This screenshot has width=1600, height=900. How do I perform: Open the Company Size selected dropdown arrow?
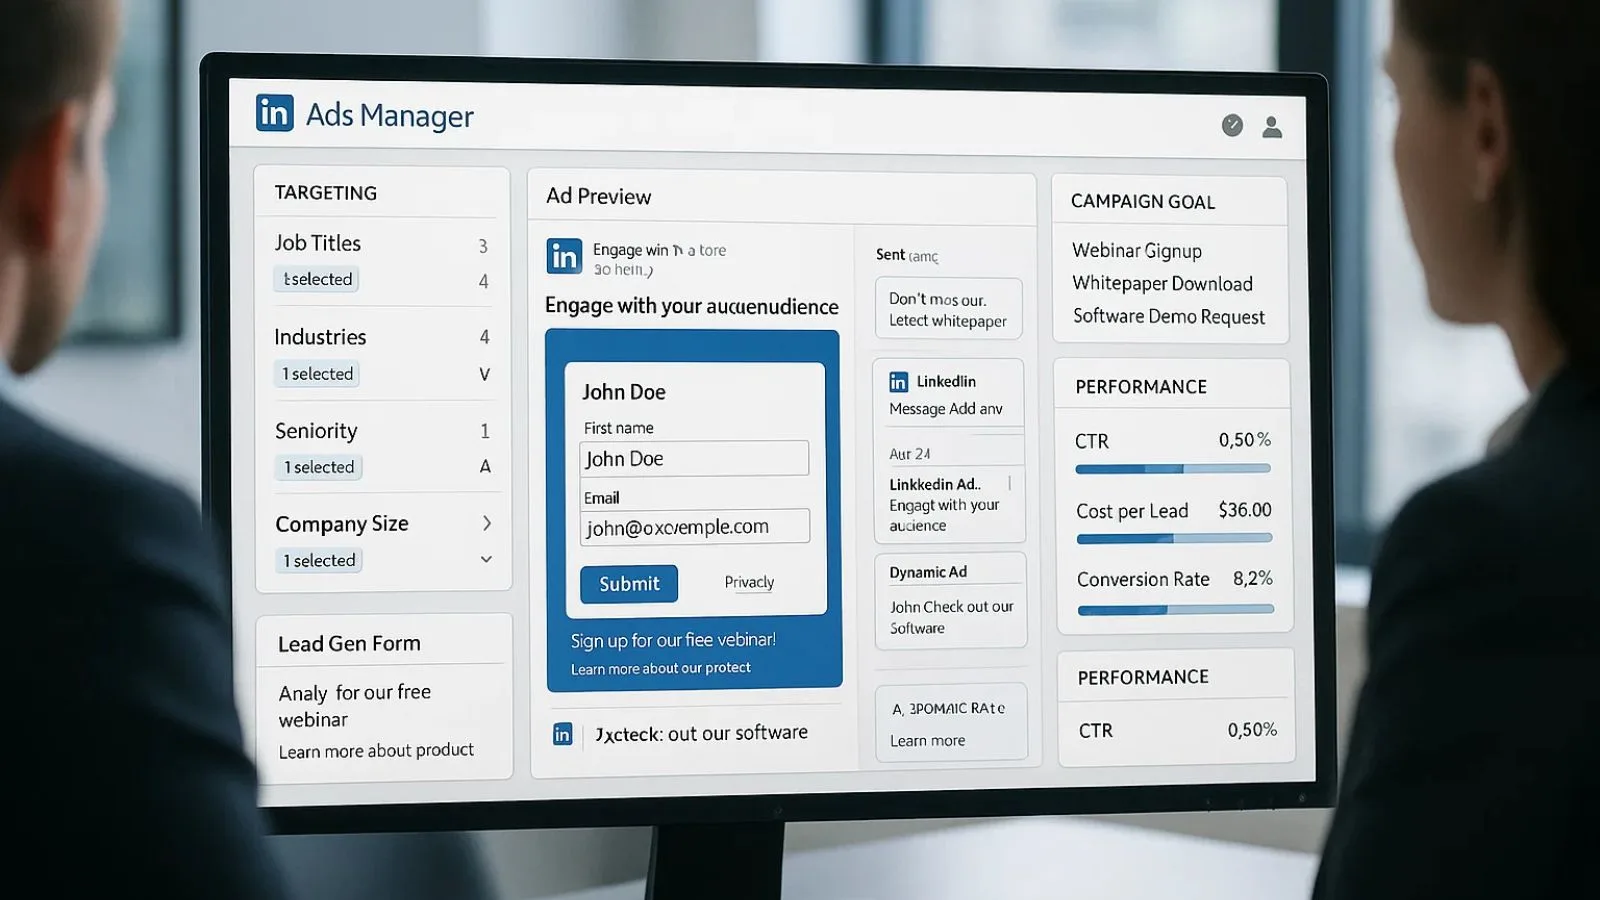point(486,559)
